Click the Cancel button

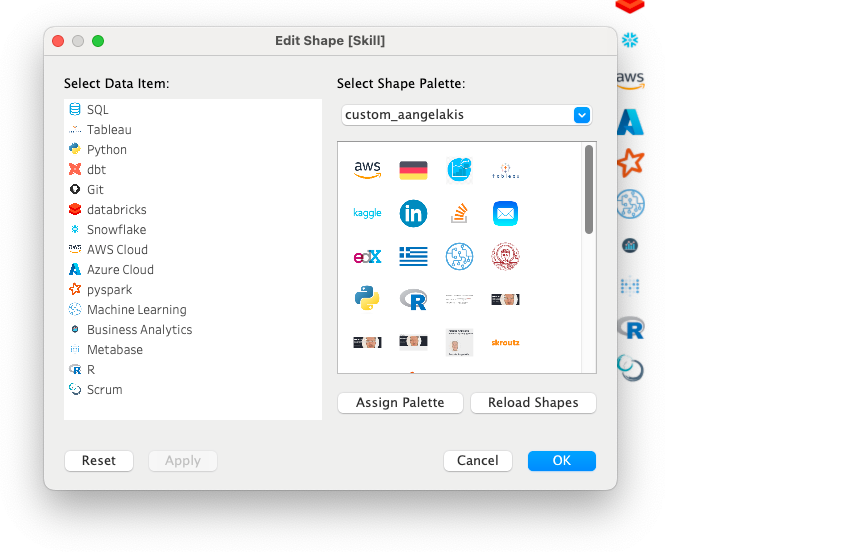[x=478, y=461]
